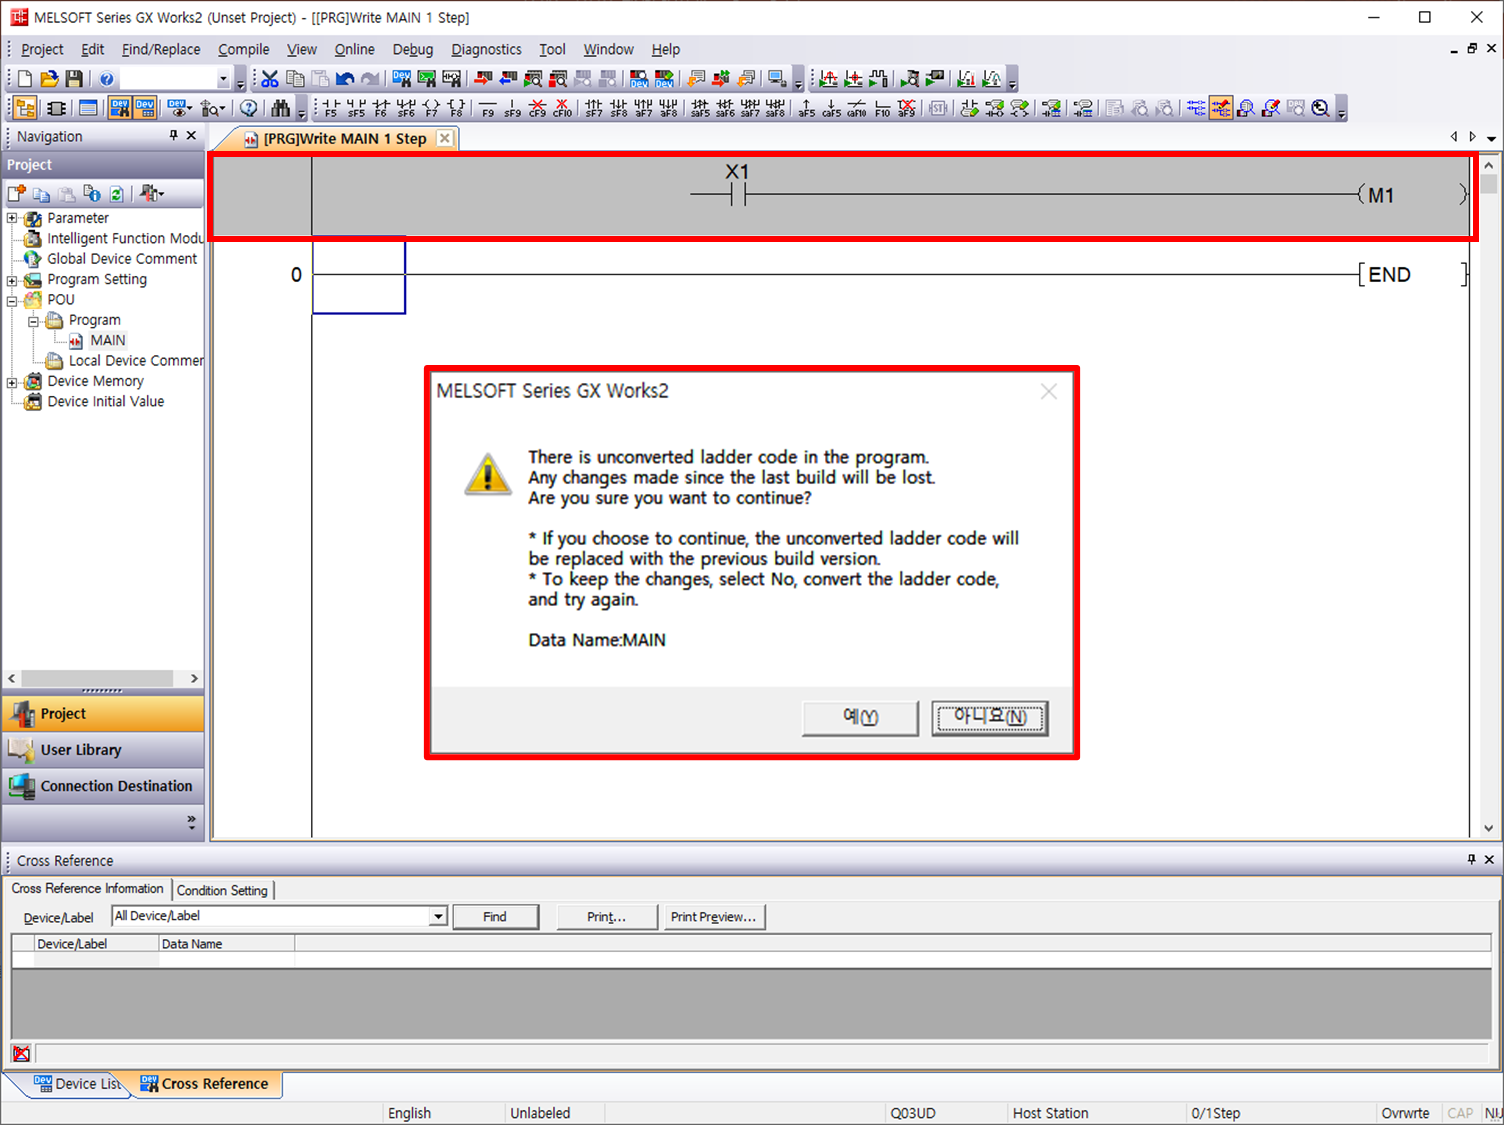
Task: Open the Help question mark icon
Action: tap(107, 79)
